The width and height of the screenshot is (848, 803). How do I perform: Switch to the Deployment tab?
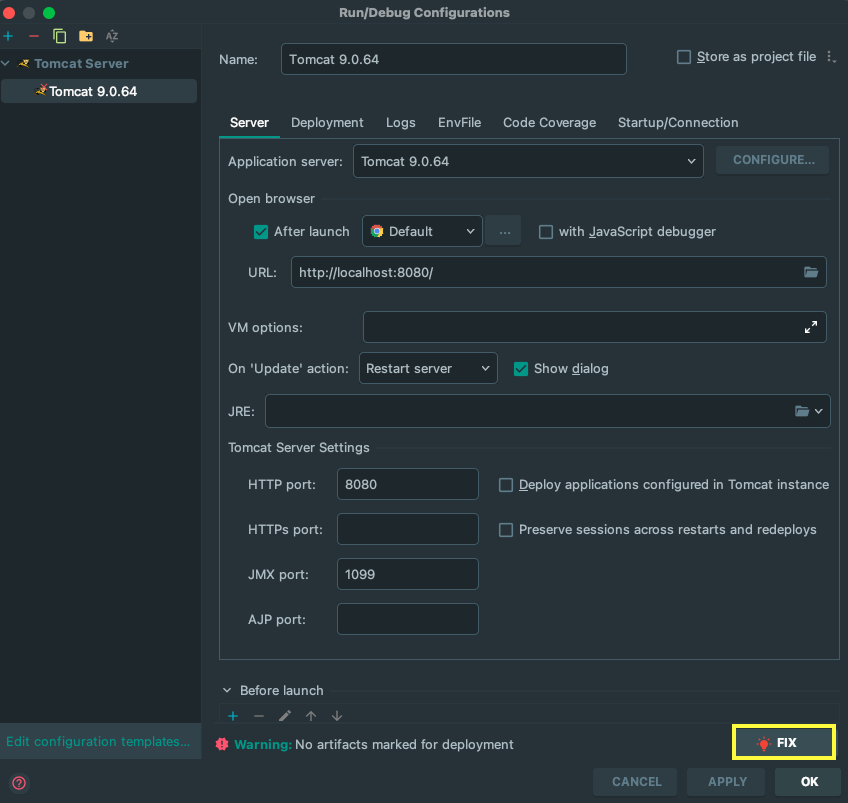[x=327, y=123]
